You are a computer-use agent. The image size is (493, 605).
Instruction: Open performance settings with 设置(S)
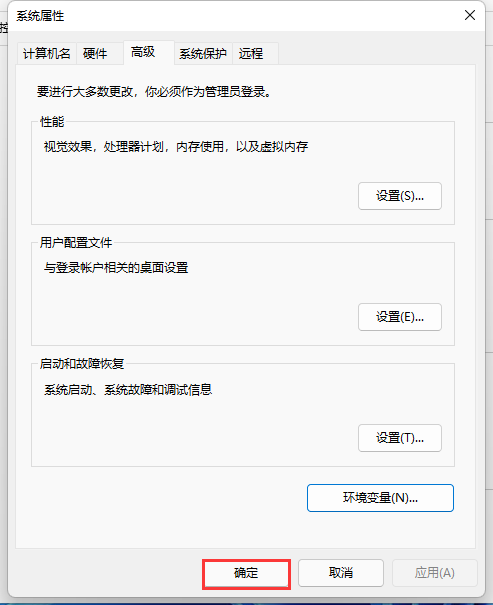[x=400, y=196]
